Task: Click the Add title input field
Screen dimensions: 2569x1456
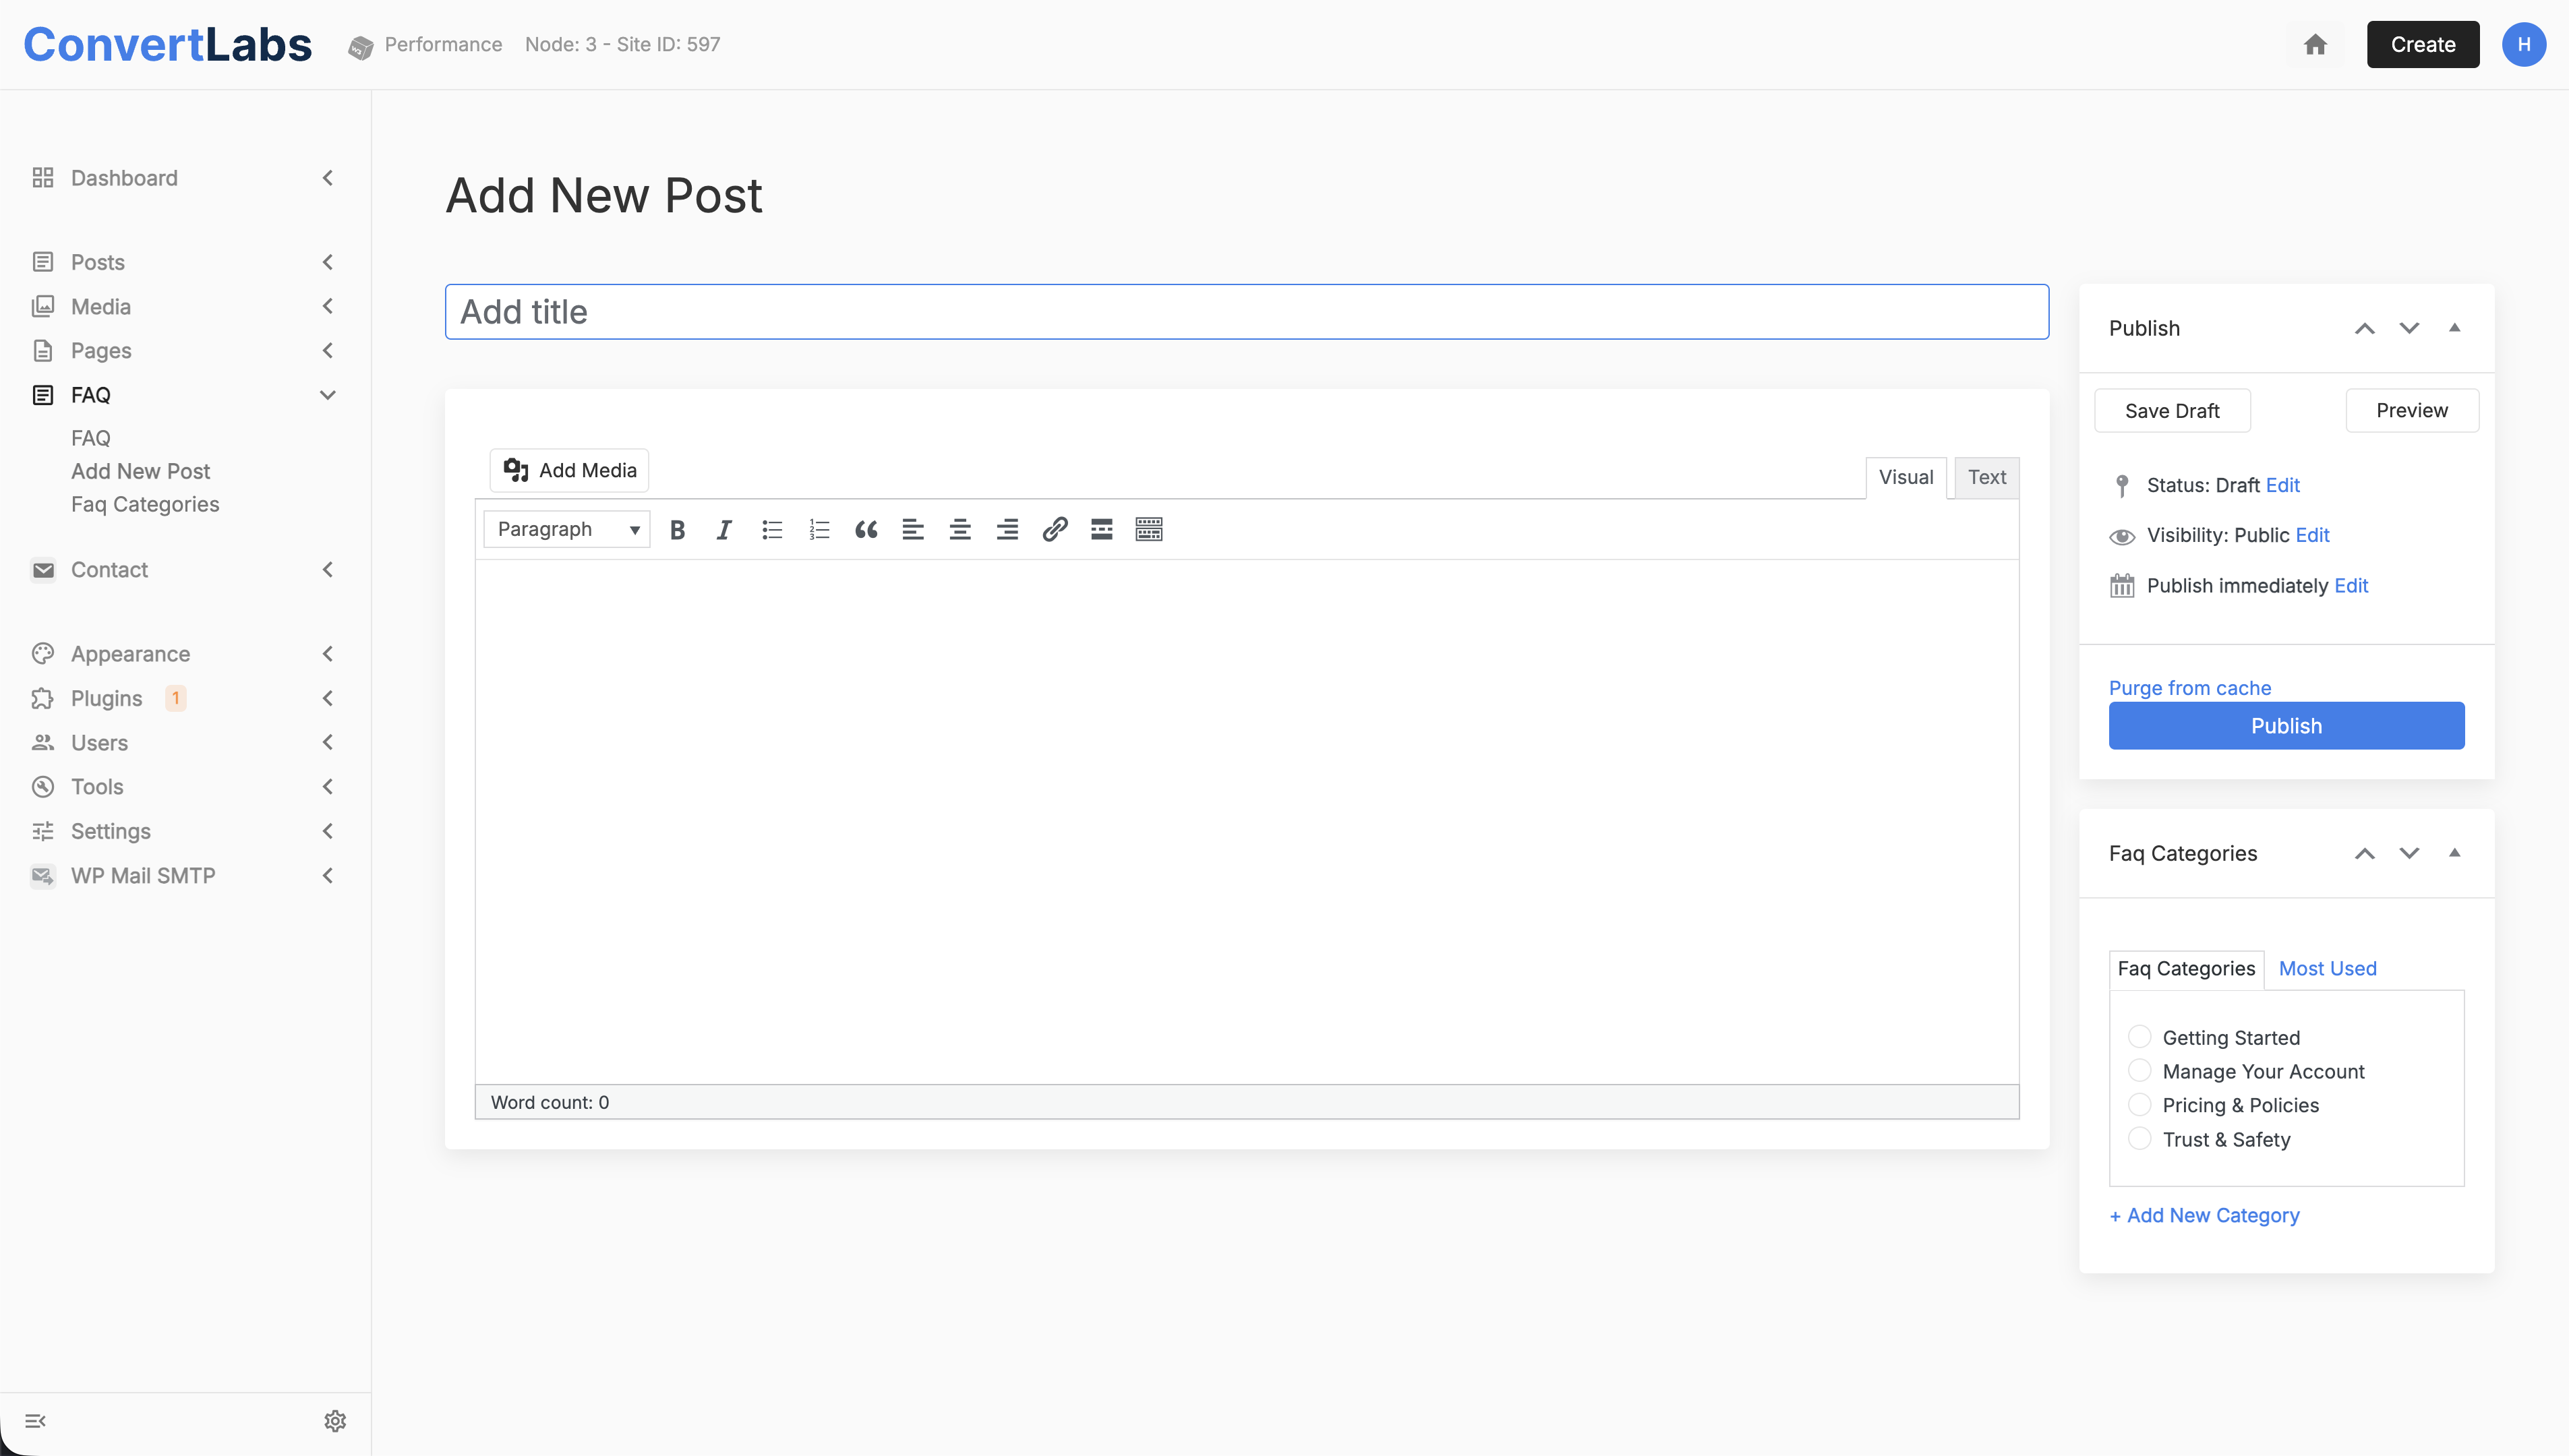Action: [1246, 312]
